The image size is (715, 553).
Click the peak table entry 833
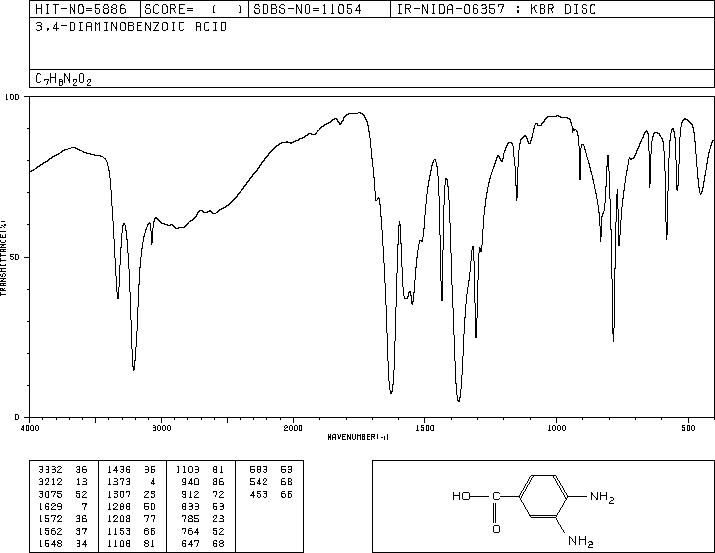tap(190, 506)
